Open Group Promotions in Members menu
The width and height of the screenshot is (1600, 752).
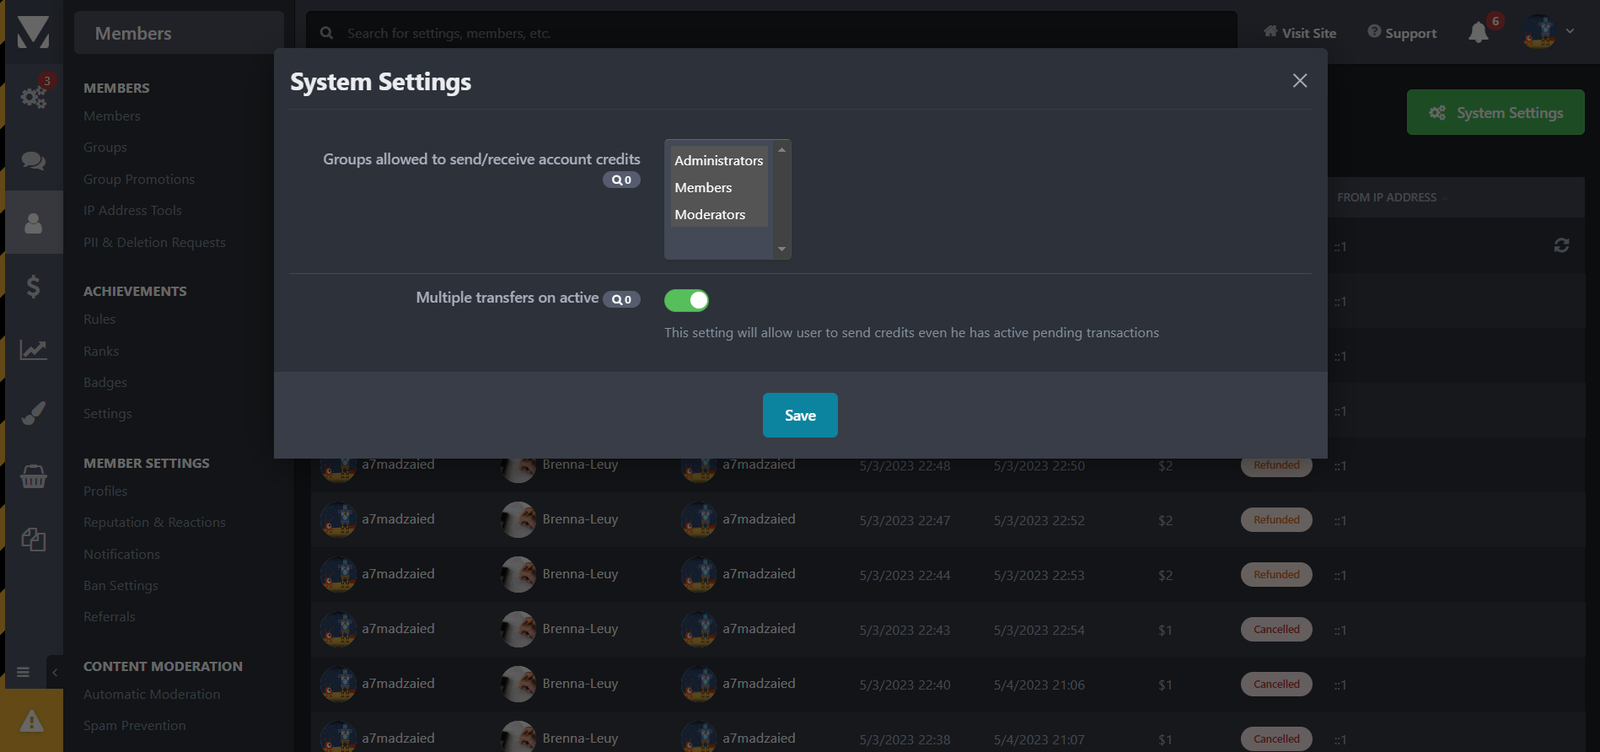(139, 179)
